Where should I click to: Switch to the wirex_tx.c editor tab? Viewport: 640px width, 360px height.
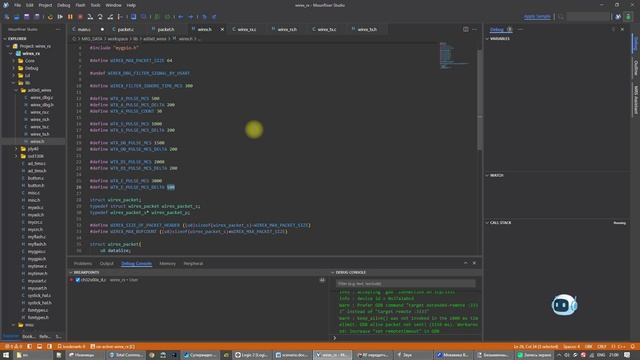pos(327,29)
